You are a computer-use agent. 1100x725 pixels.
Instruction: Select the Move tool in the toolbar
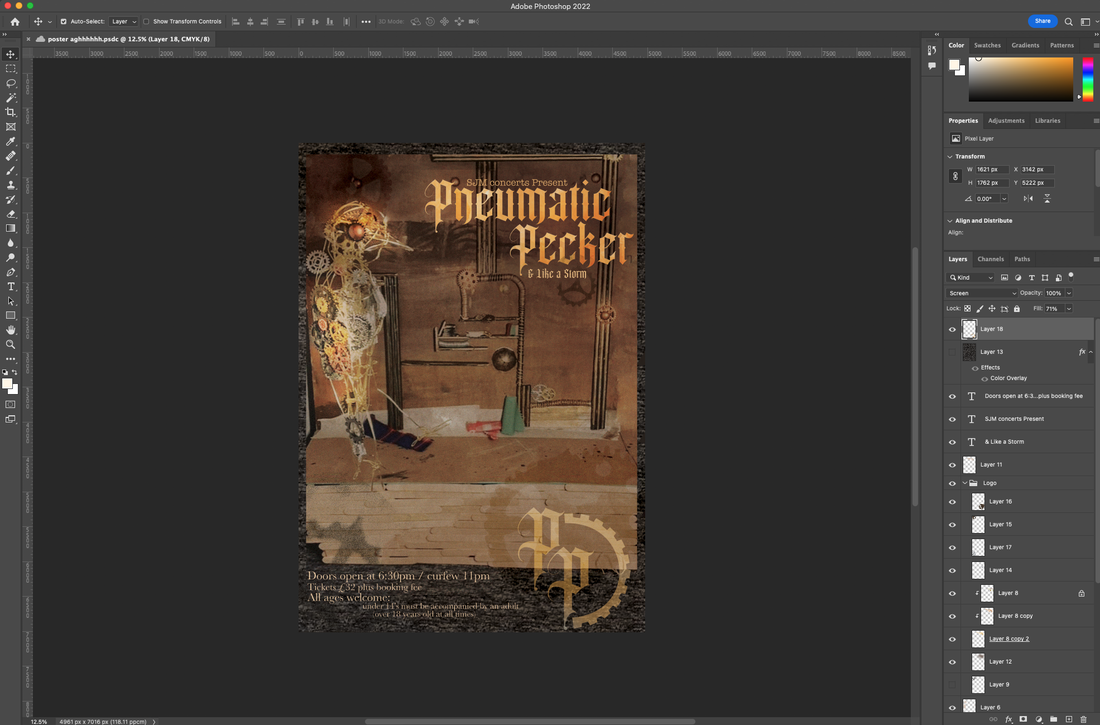point(11,54)
